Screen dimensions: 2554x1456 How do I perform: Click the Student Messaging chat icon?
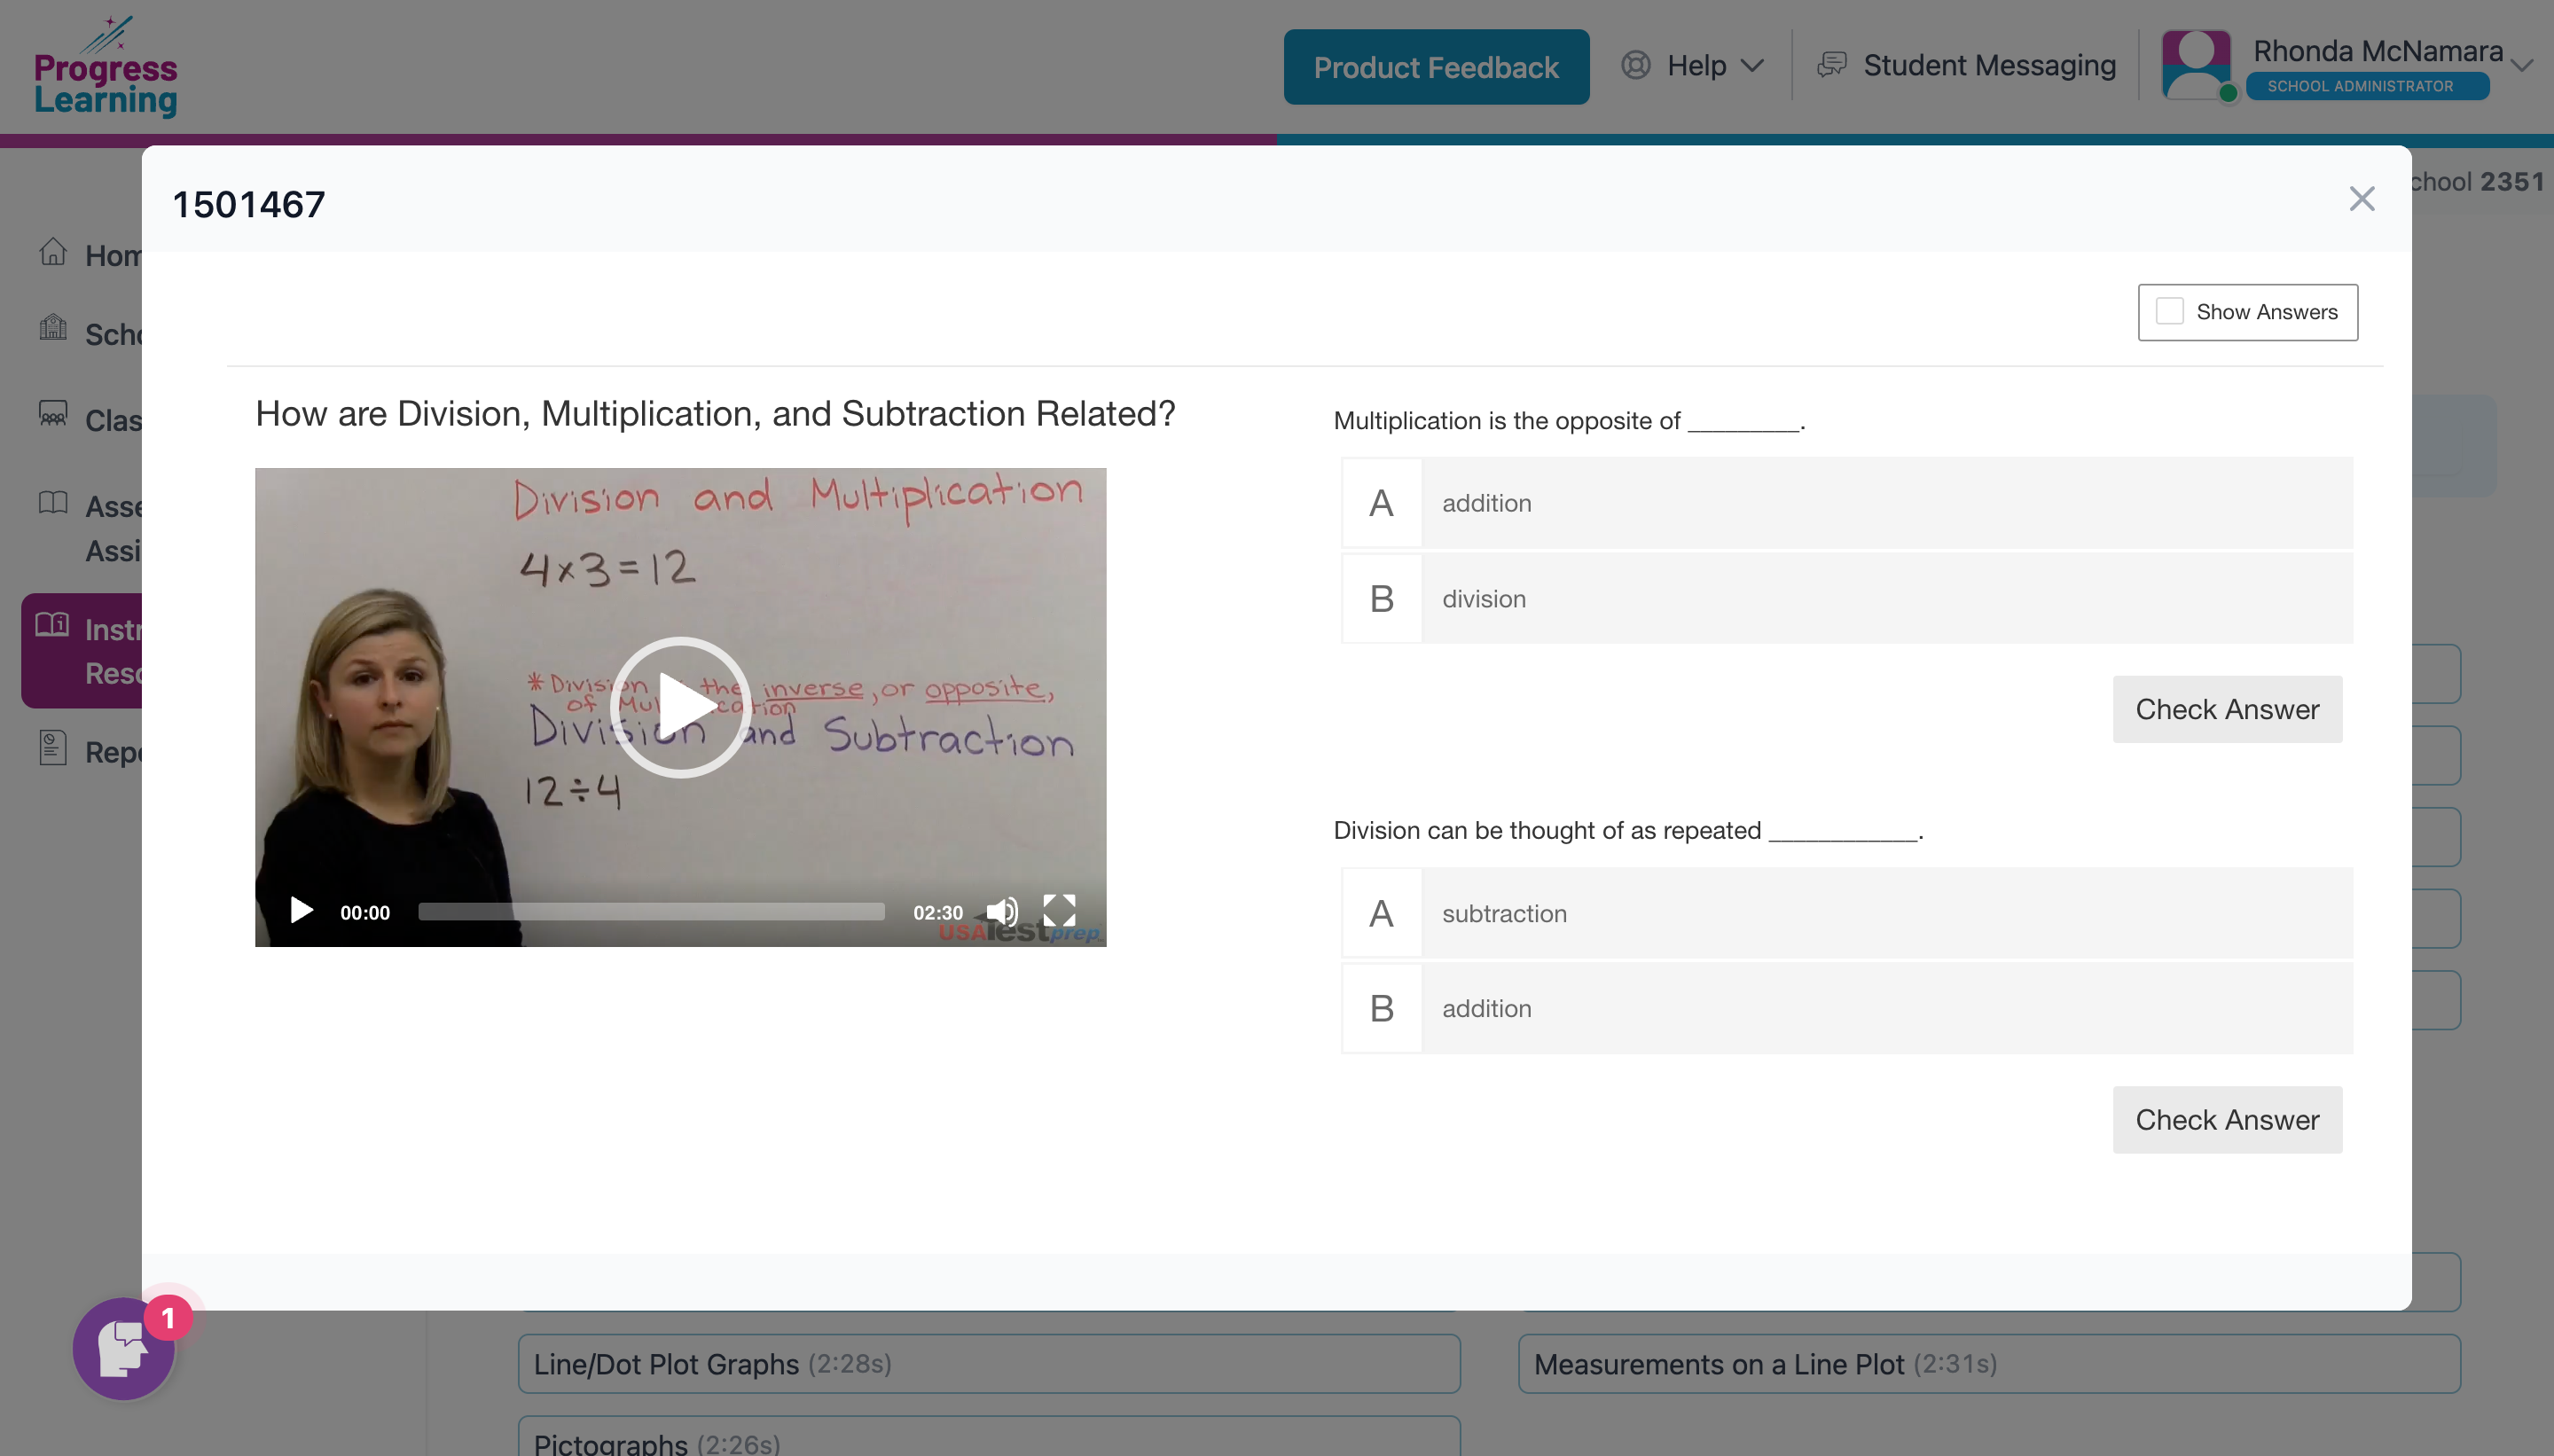[1832, 65]
